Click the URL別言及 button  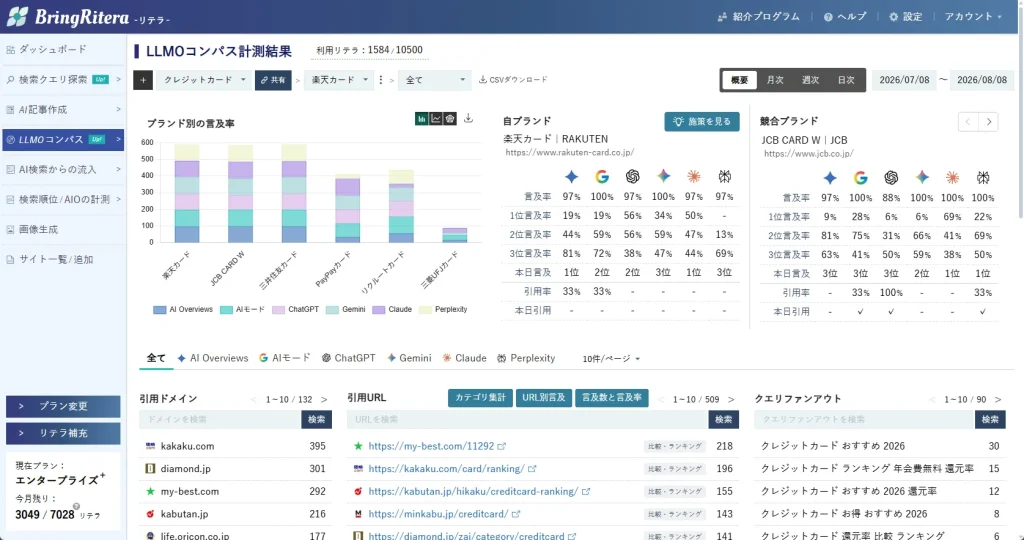(x=544, y=398)
